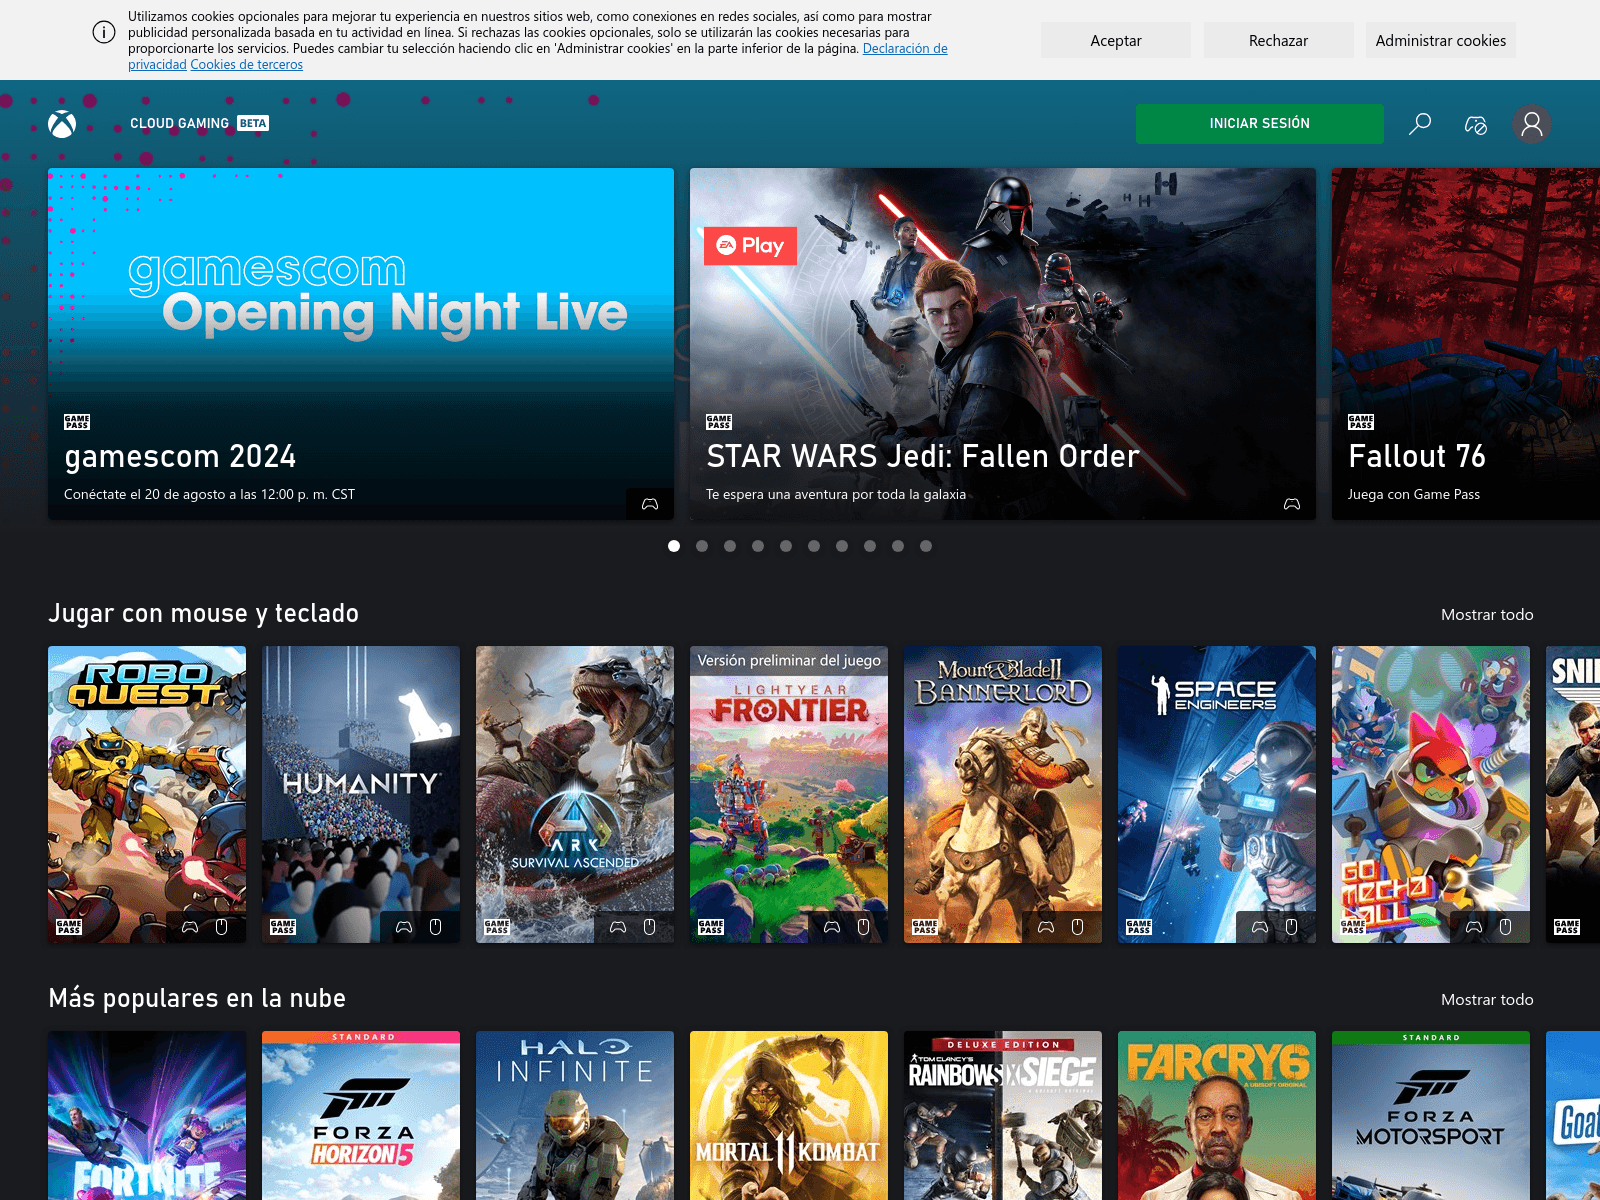This screenshot has width=1600, height=1200.
Task: Click the EA Play badge on Star Wars banner
Action: click(750, 246)
